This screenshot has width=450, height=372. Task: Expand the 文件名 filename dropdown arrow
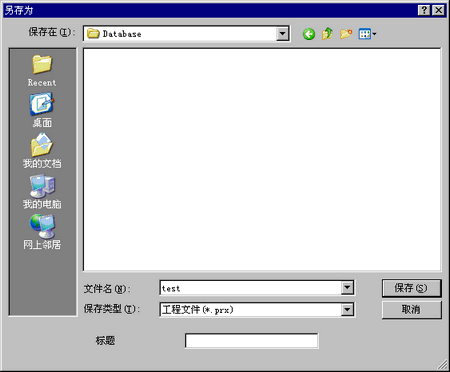(x=347, y=288)
